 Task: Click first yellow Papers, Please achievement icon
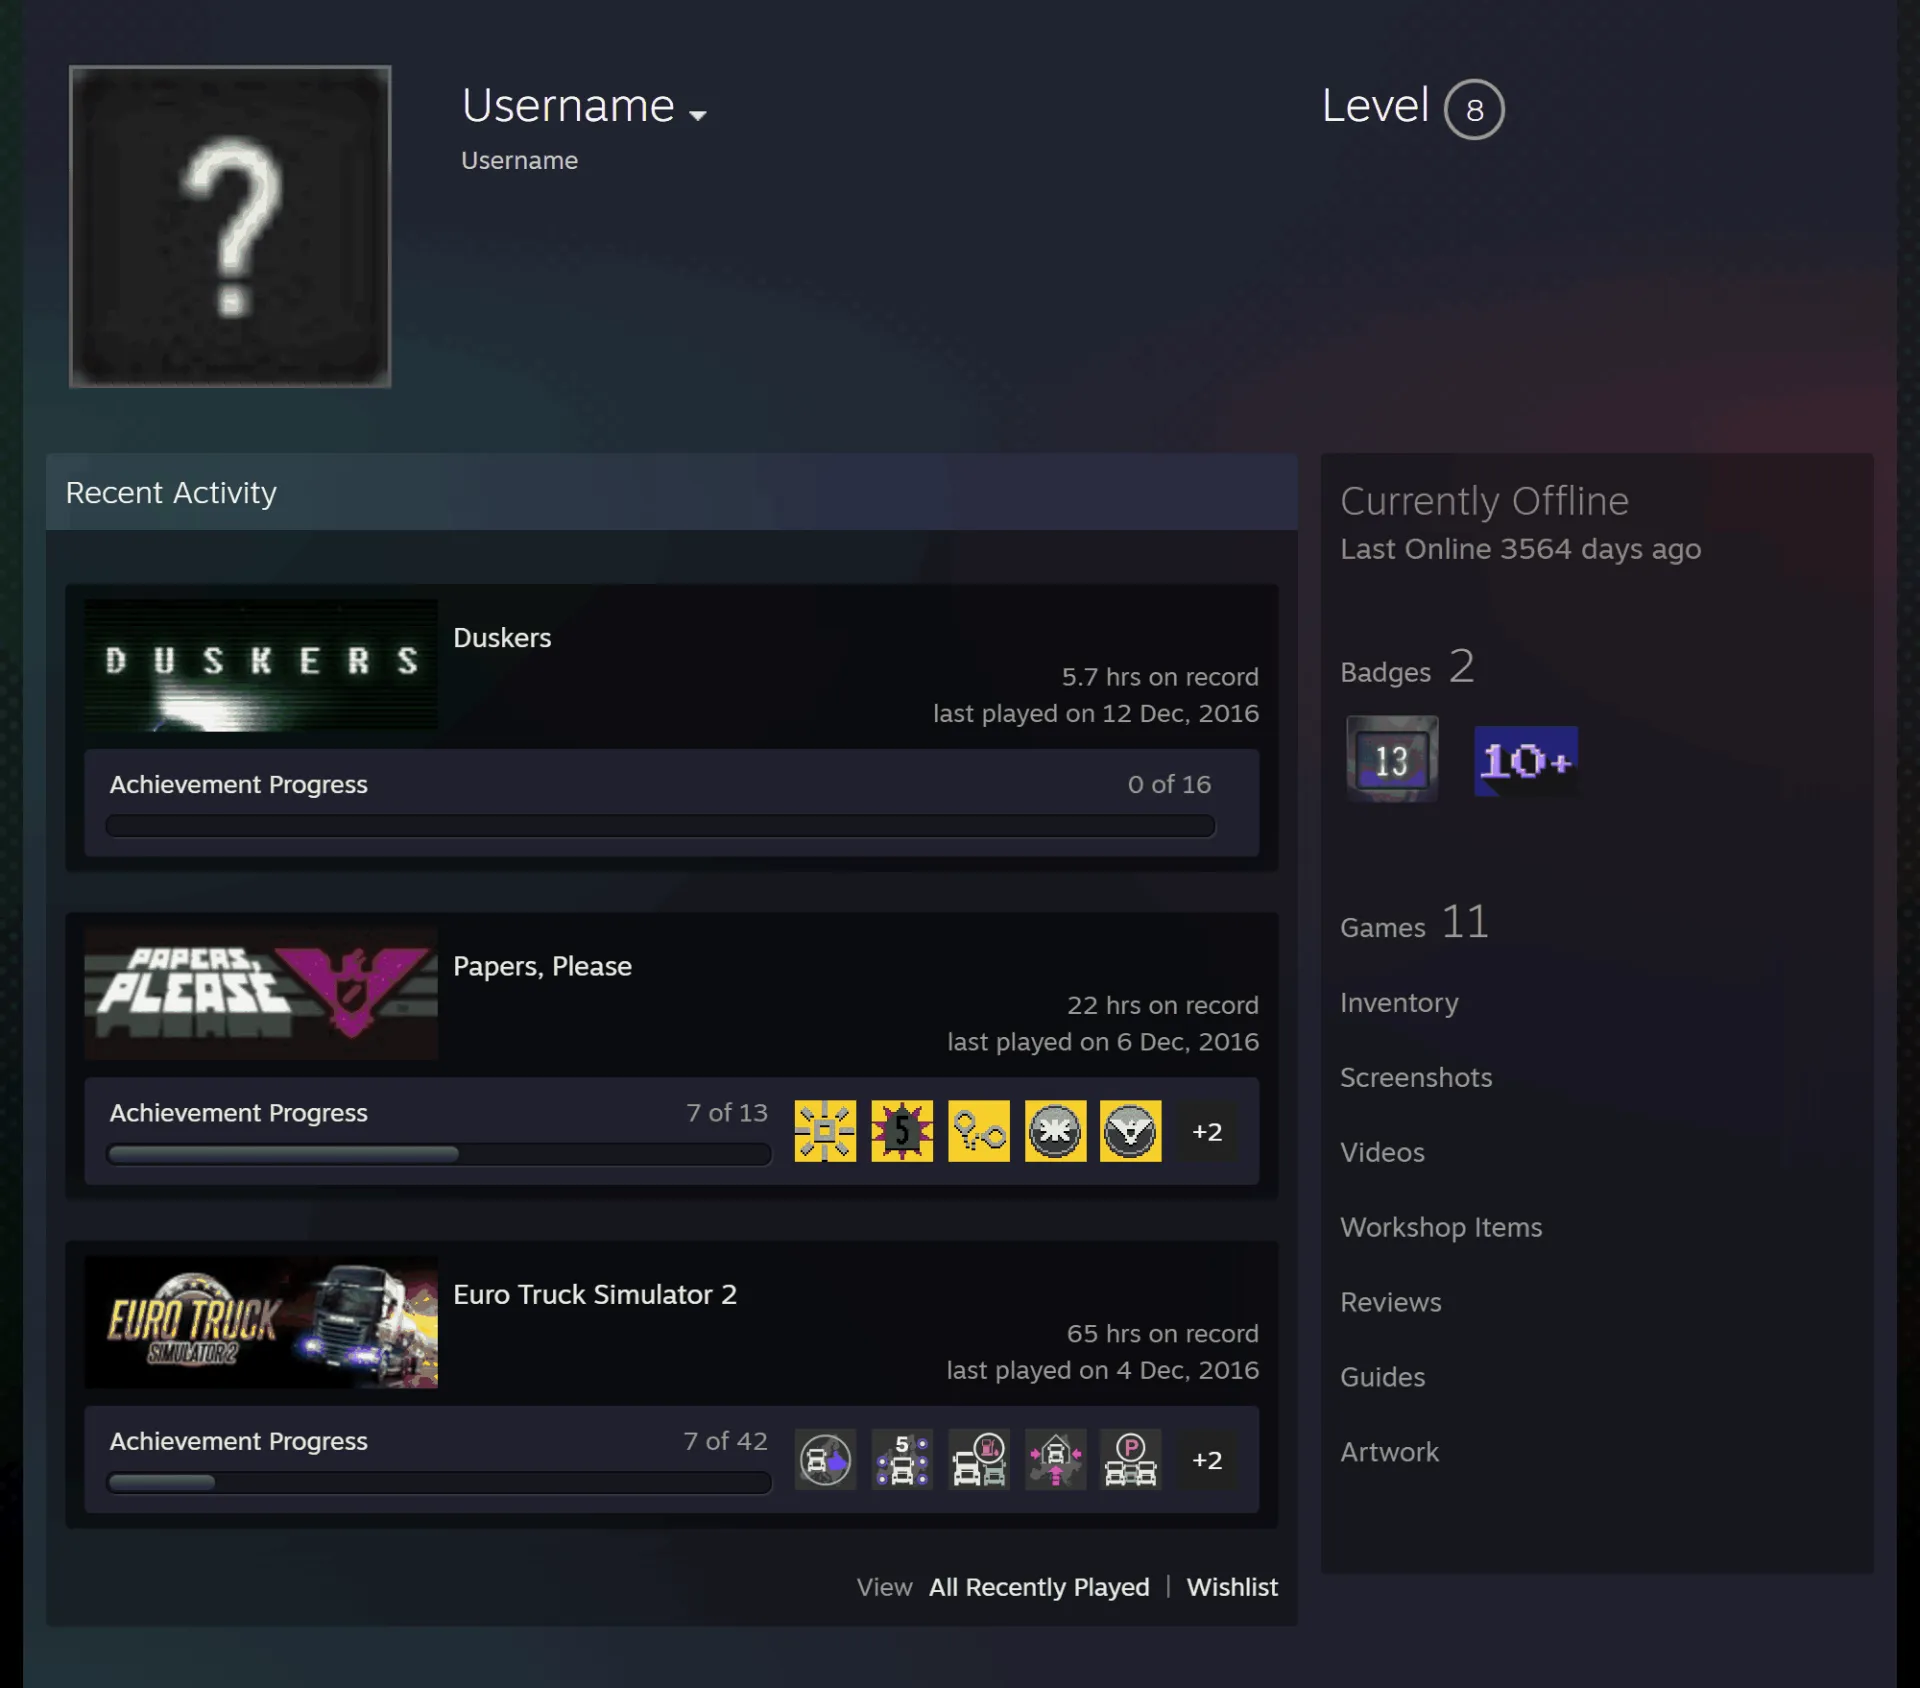pyautogui.click(x=825, y=1131)
